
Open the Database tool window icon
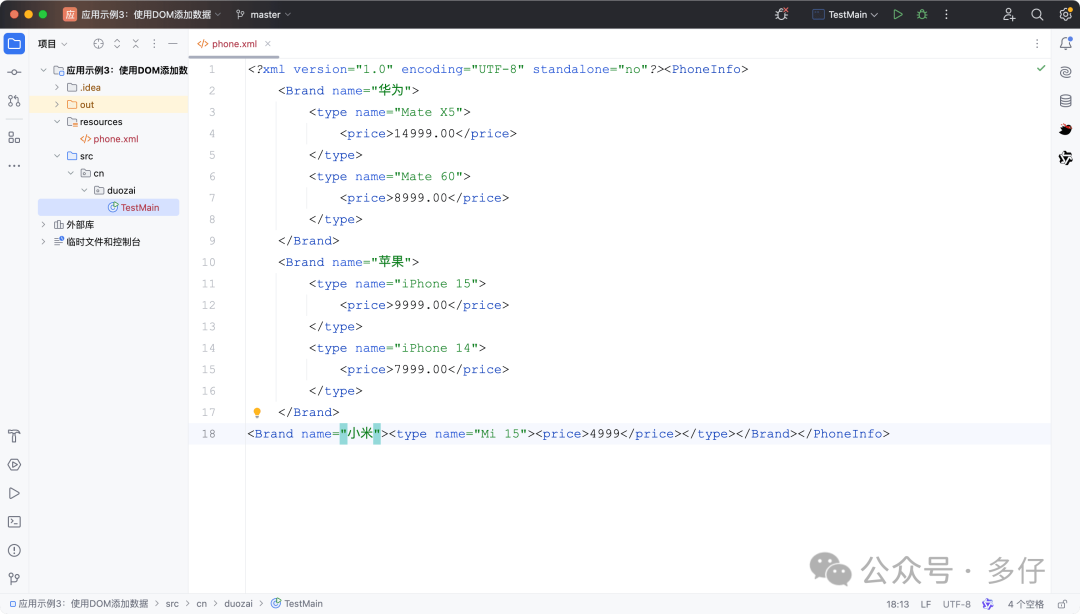click(x=1066, y=101)
